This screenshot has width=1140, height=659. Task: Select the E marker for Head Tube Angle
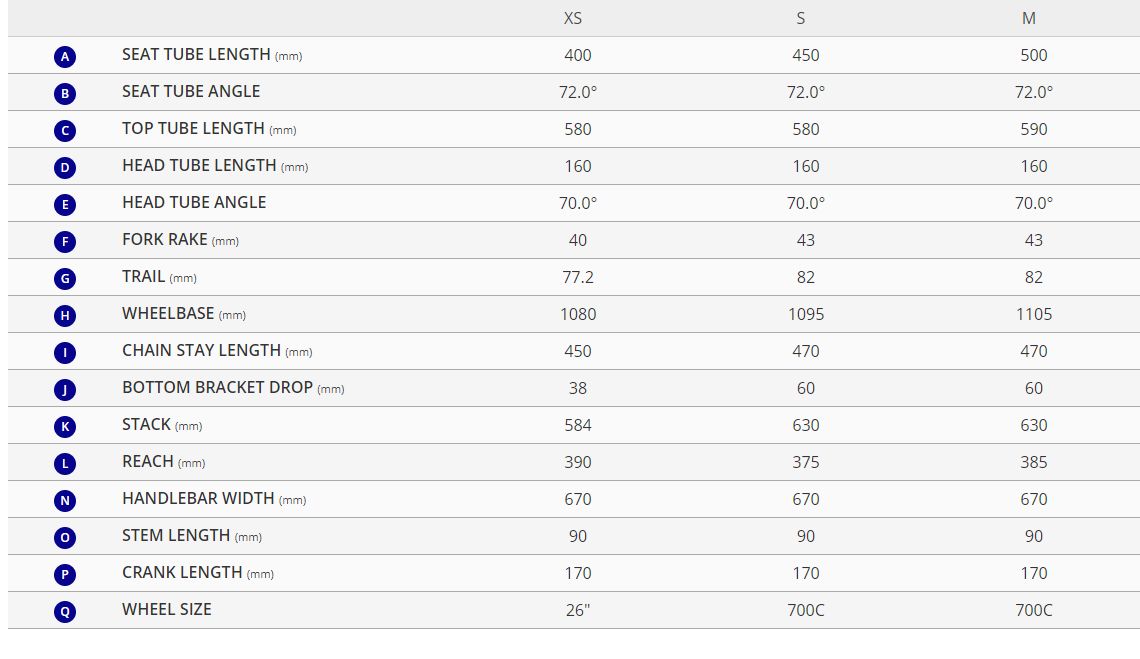tap(65, 204)
